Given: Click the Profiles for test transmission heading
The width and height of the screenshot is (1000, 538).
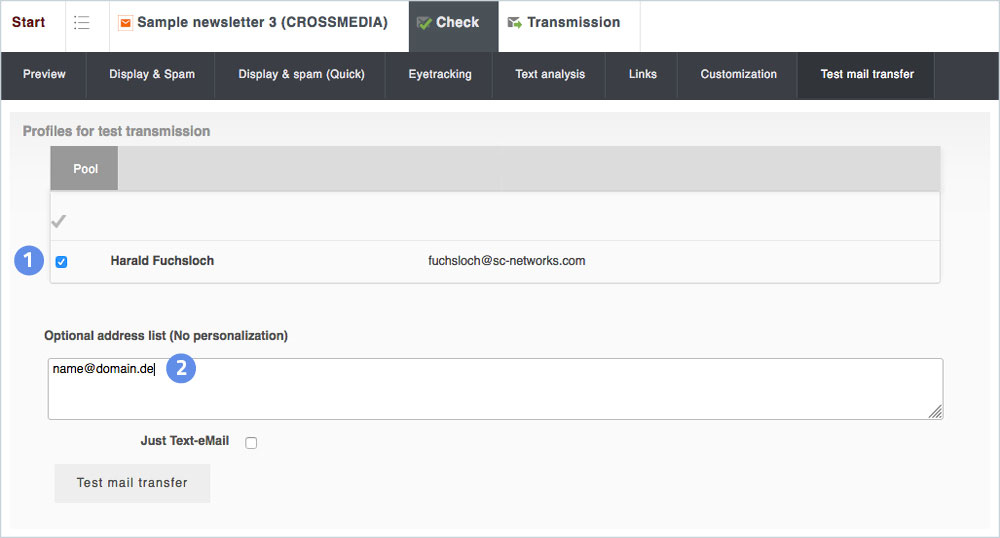Looking at the screenshot, I should tap(116, 131).
